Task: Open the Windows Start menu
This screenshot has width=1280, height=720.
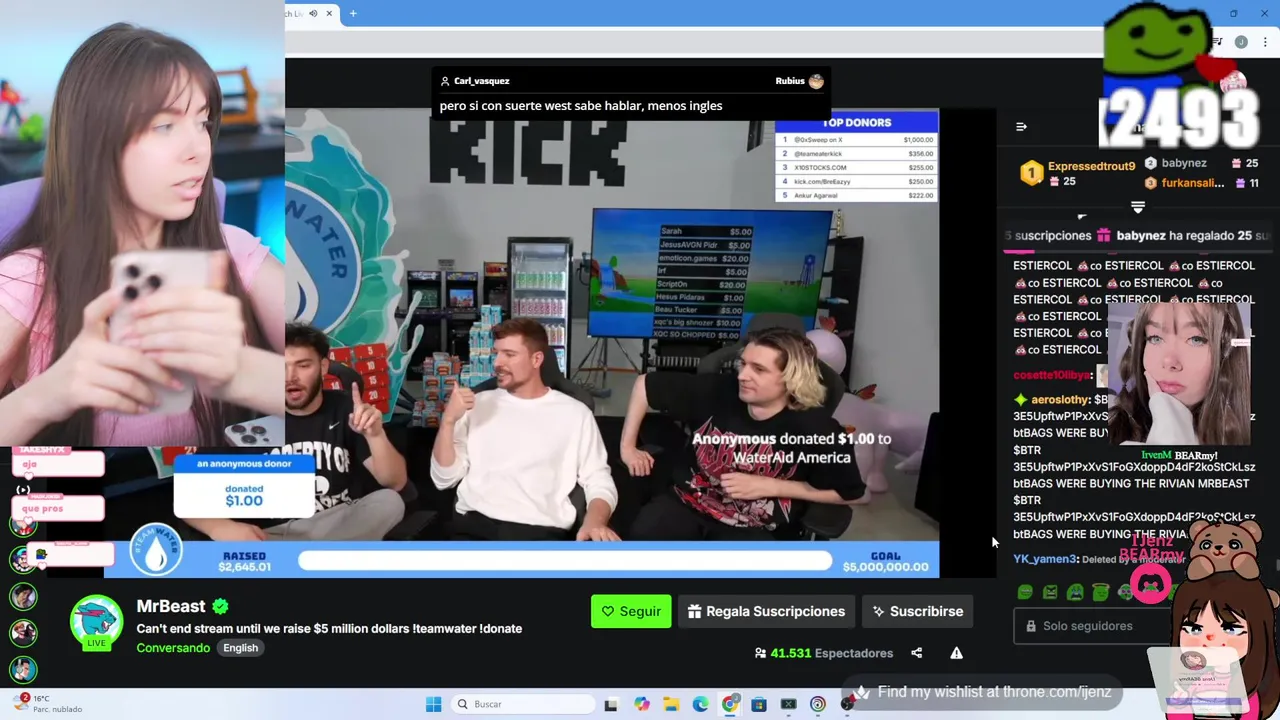Action: click(433, 704)
